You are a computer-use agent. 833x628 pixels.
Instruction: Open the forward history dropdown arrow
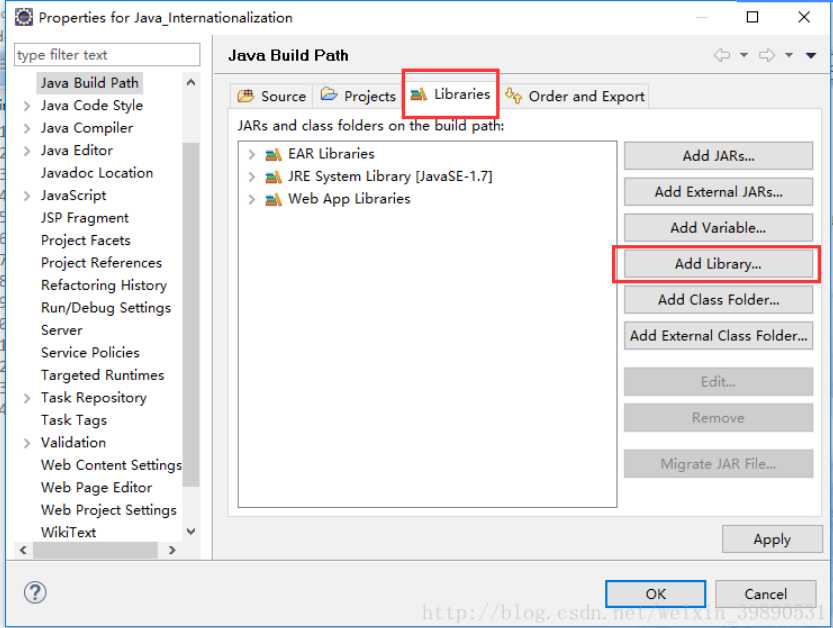pyautogui.click(x=789, y=55)
